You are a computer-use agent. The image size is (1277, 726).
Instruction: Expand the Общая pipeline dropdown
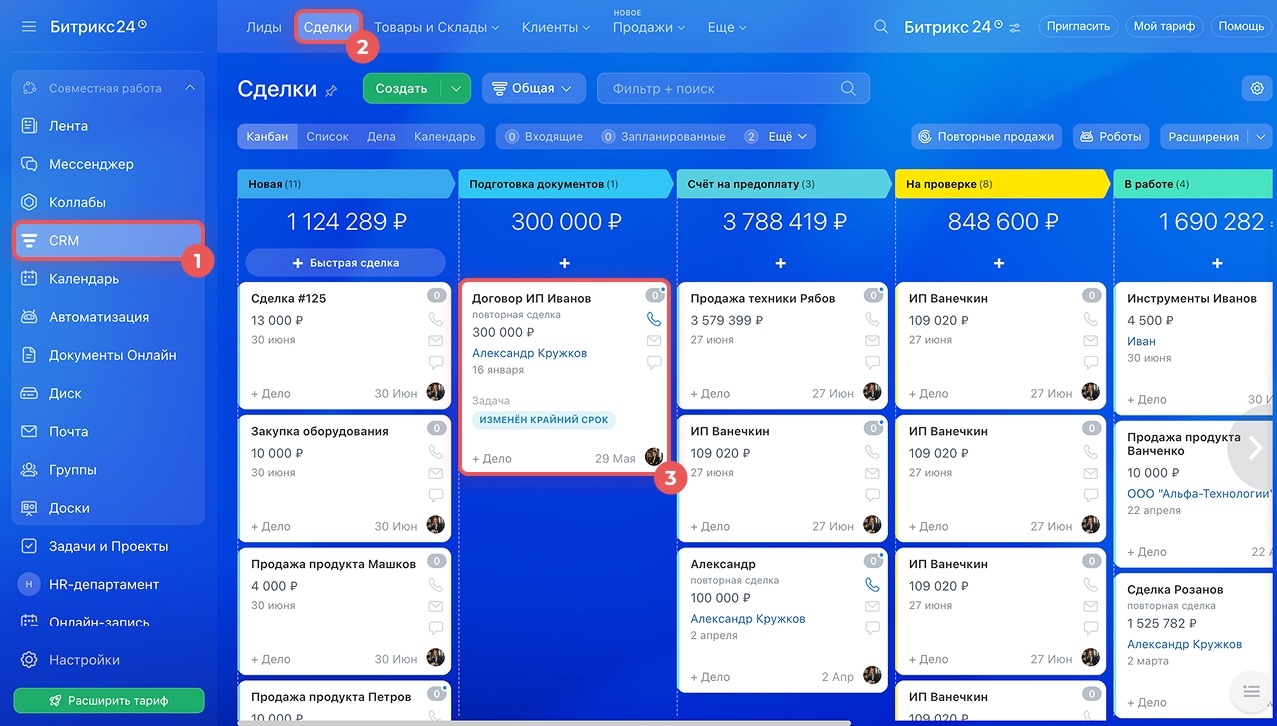coord(534,88)
